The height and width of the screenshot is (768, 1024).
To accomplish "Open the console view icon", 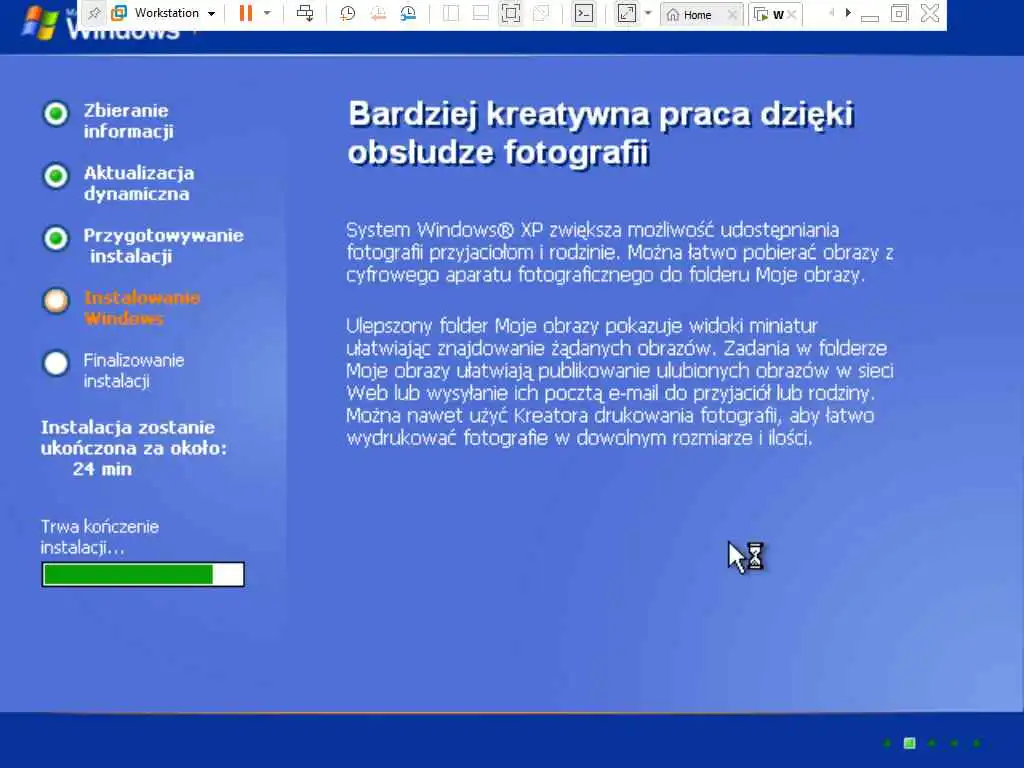I will pos(584,14).
